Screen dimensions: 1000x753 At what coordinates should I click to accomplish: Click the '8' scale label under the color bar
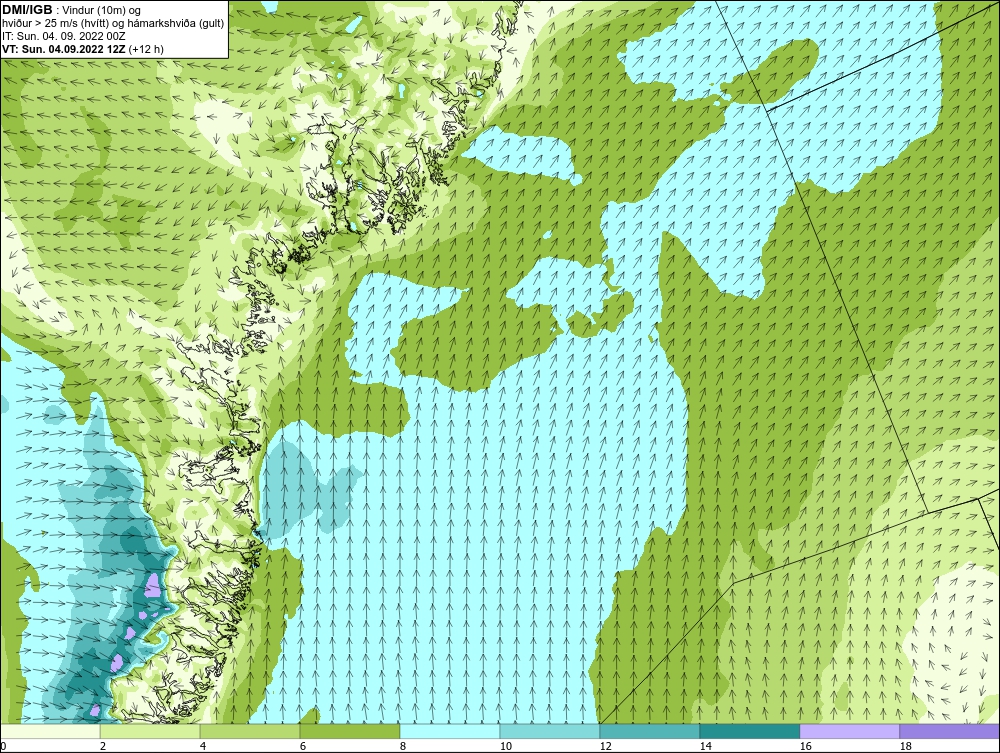402,746
